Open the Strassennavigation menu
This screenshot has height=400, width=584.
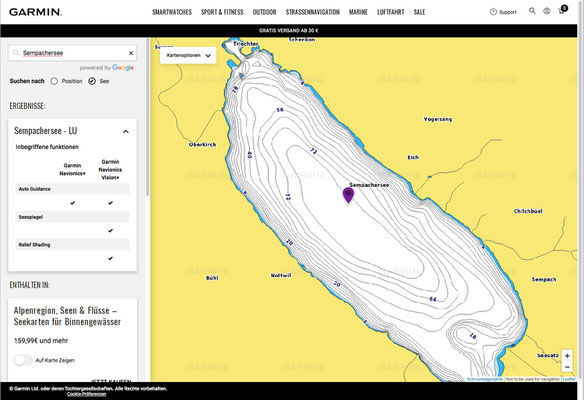click(312, 12)
